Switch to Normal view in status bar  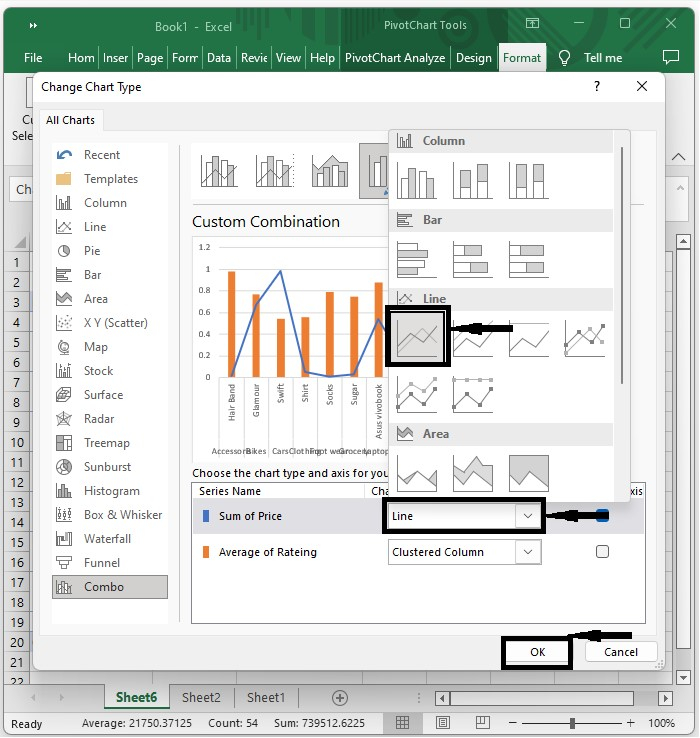[402, 722]
